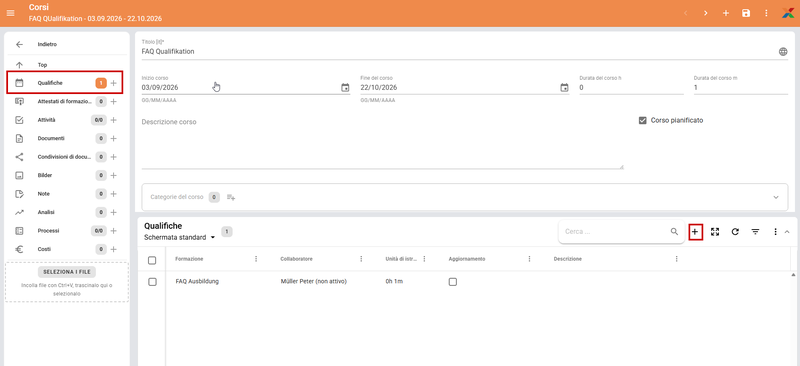
Task: Jump to Top in the sidebar
Action: click(42, 65)
